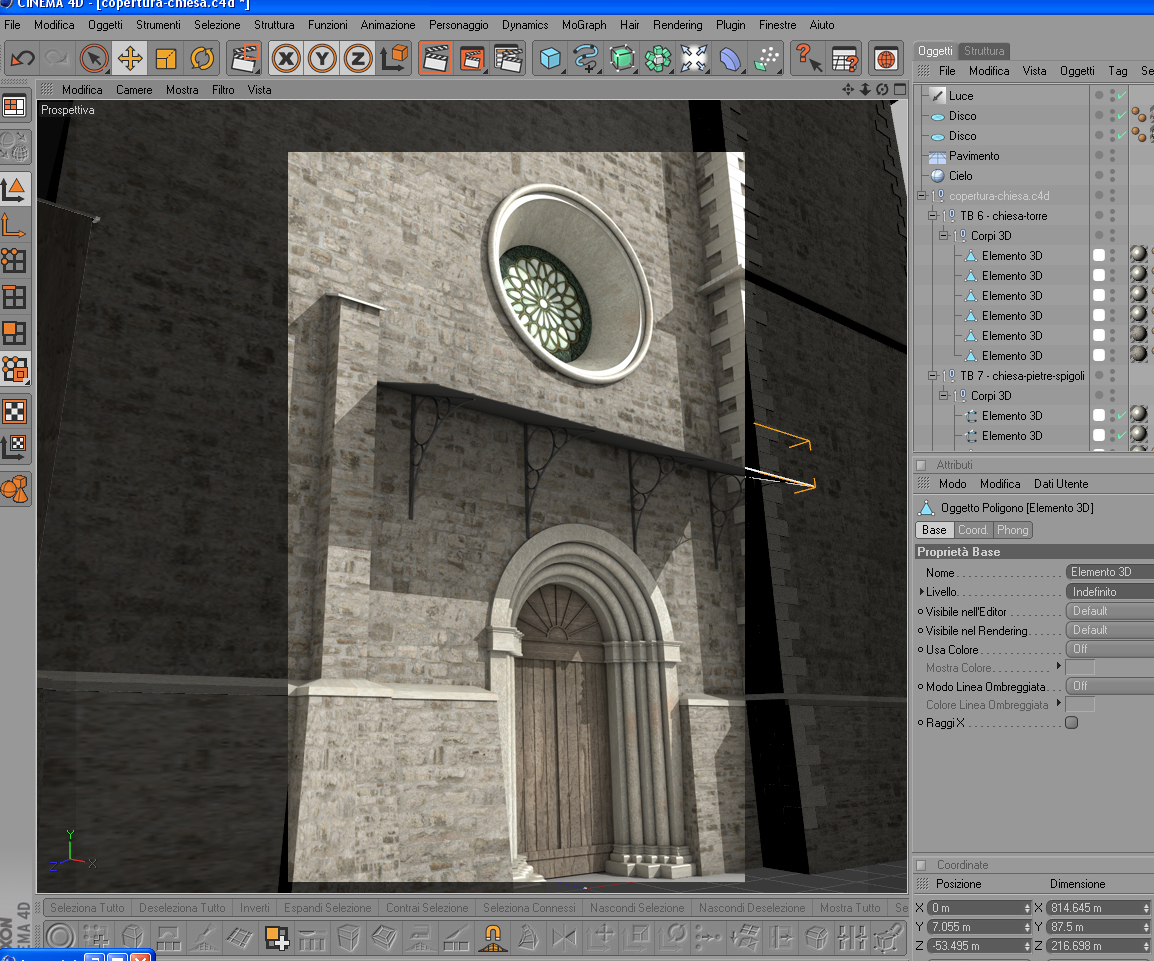Switch to the Struttura tab
Image resolution: width=1154 pixels, height=961 pixels.
984,51
